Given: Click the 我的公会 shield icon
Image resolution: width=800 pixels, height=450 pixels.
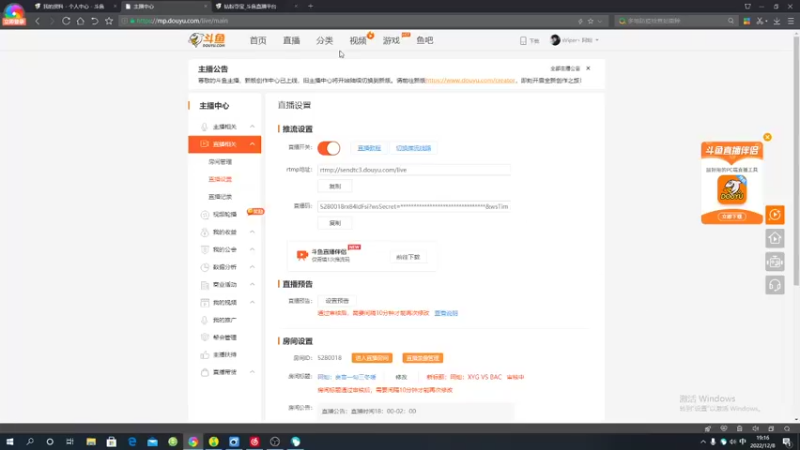Looking at the screenshot, I should tap(205, 249).
